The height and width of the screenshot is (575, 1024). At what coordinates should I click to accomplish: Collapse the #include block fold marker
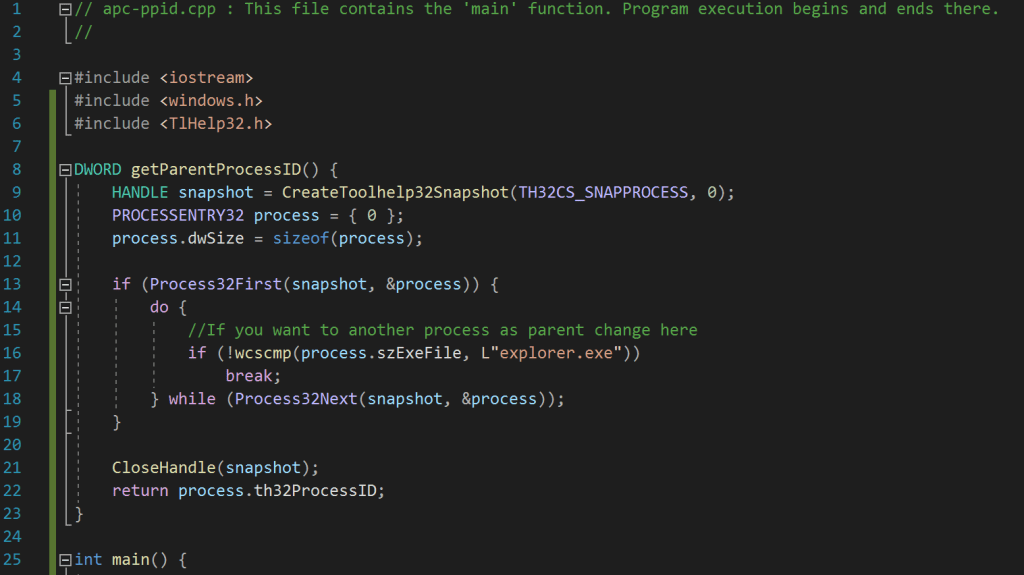(x=65, y=78)
